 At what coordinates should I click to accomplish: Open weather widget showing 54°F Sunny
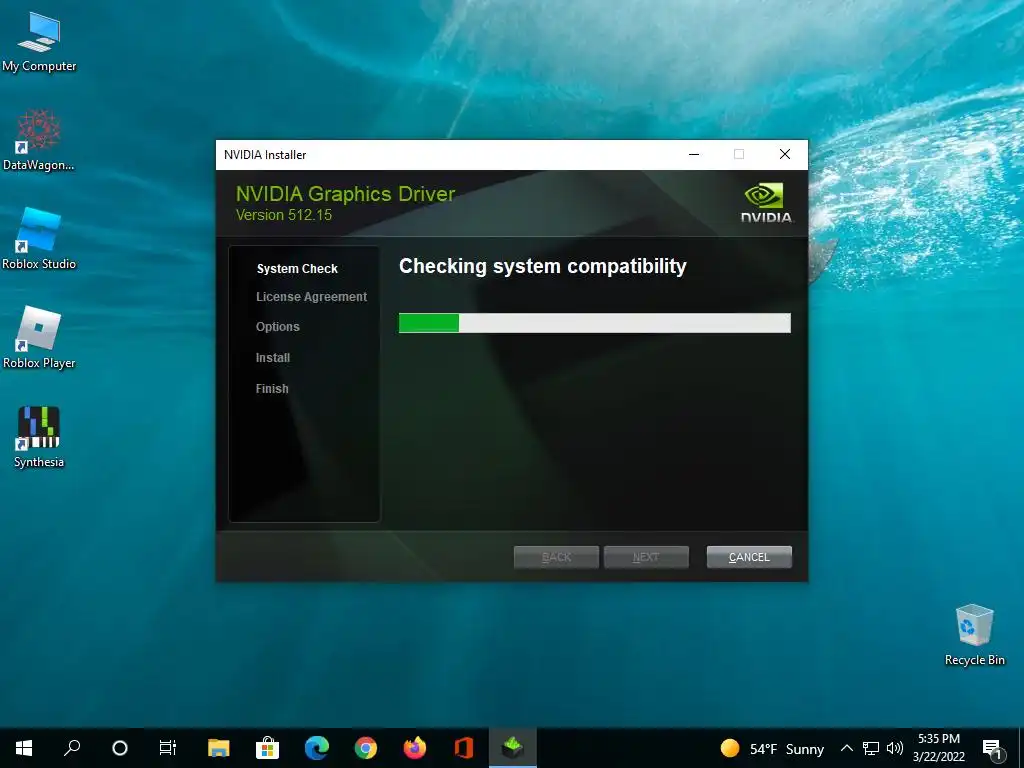coord(772,748)
